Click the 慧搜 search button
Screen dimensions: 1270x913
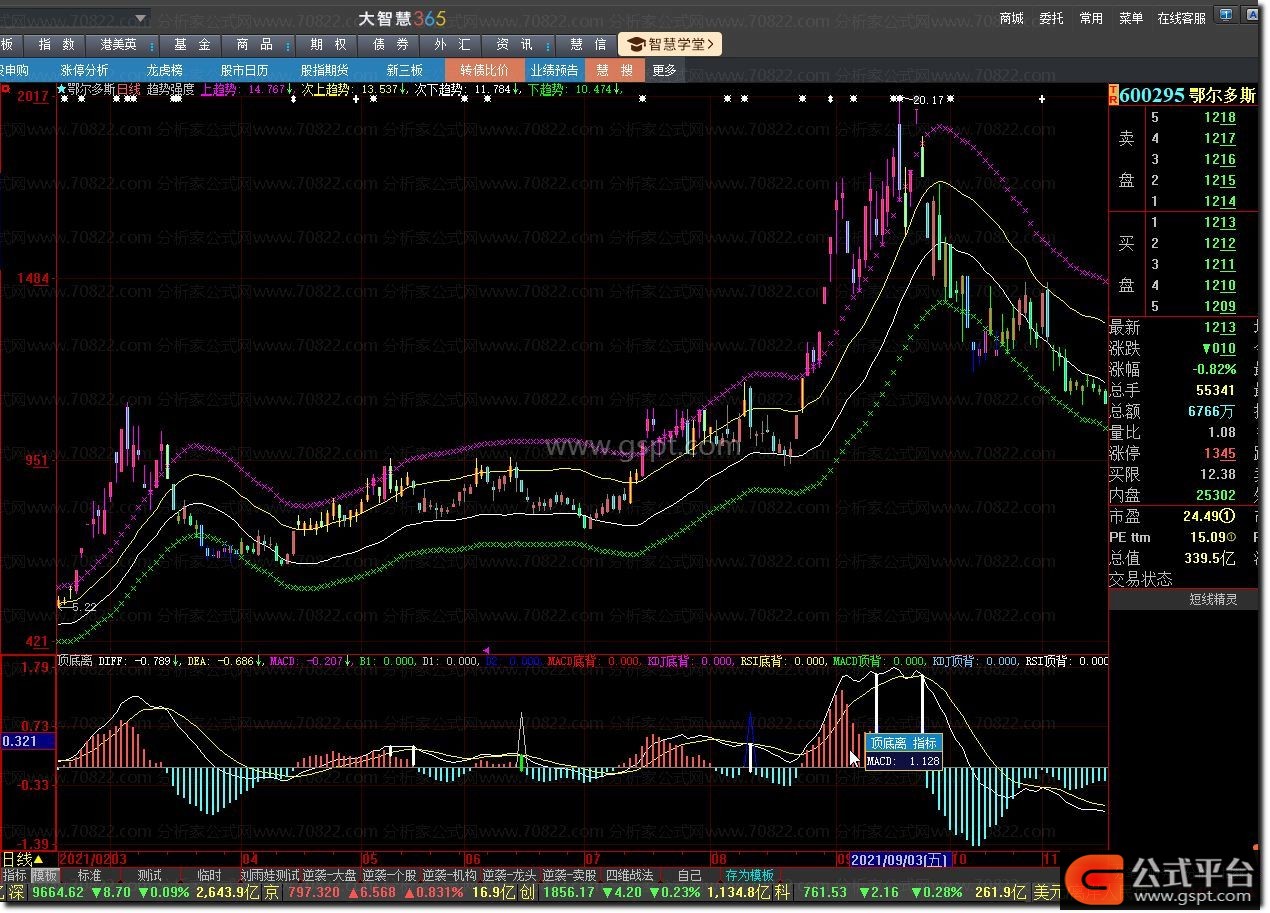[614, 70]
